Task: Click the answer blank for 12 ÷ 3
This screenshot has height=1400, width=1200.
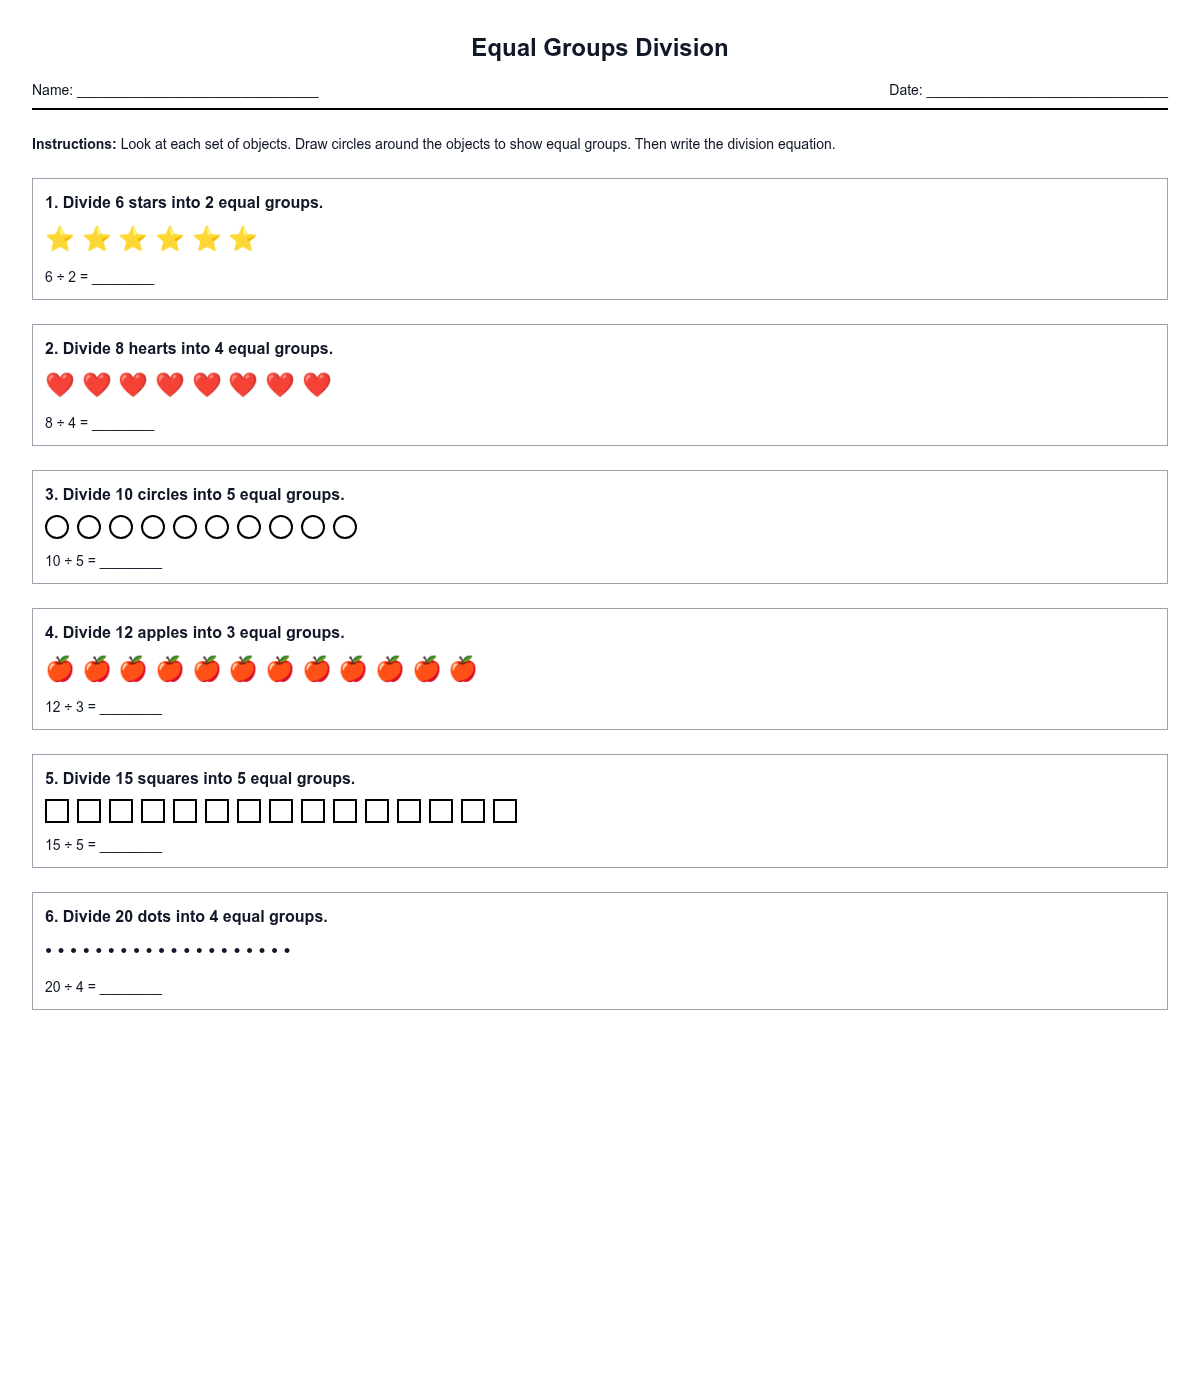Action: click(x=131, y=707)
